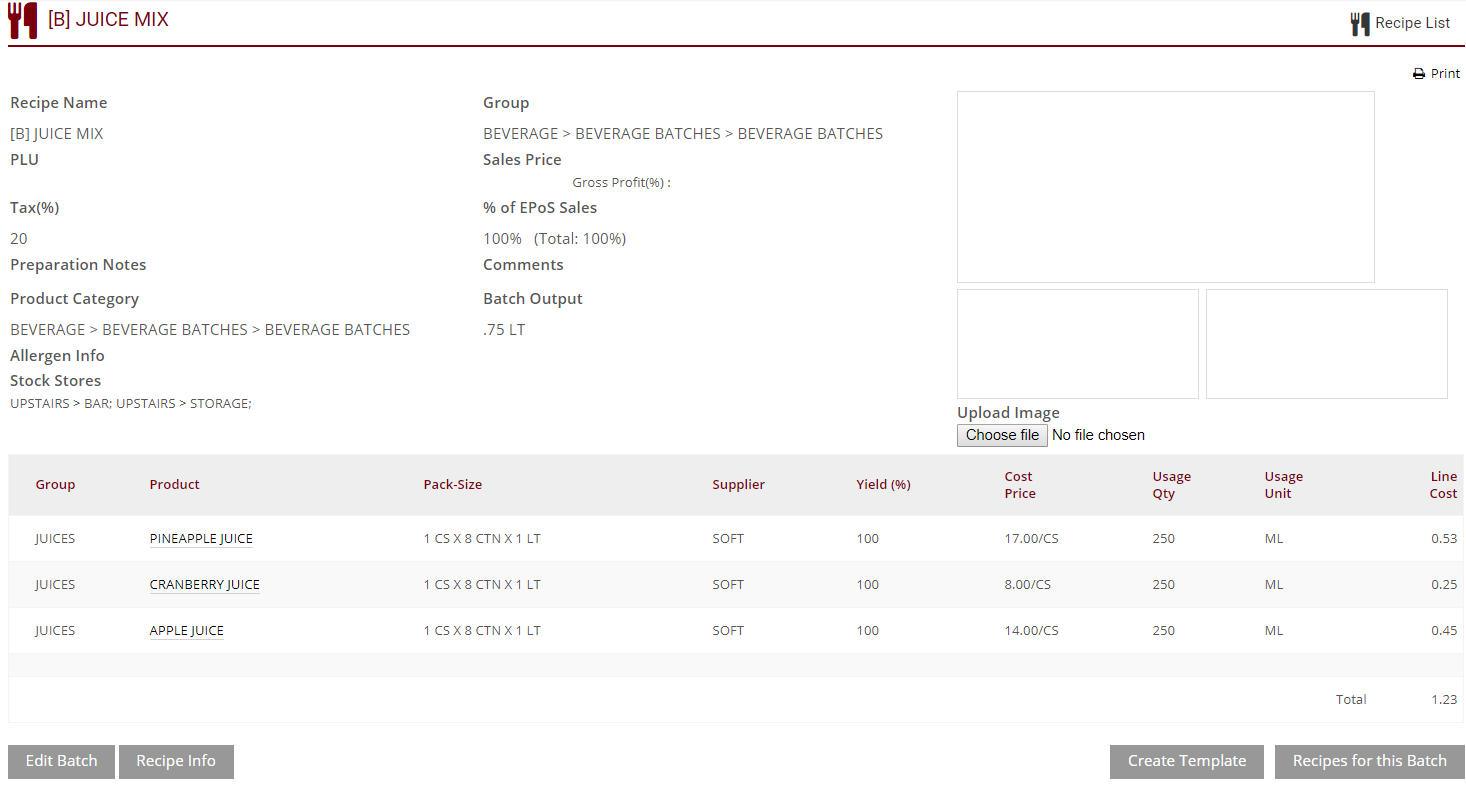The image size is (1466, 791).
Task: View the APPLE JUICE ingredient page
Action: click(x=186, y=630)
